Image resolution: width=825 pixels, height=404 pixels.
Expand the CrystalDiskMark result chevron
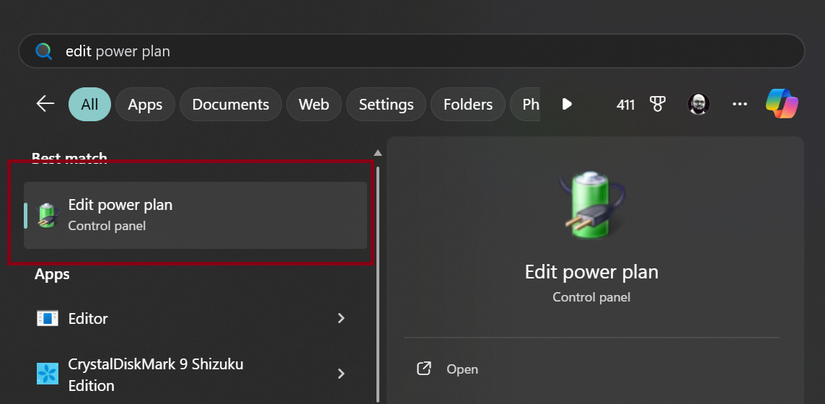[341, 373]
